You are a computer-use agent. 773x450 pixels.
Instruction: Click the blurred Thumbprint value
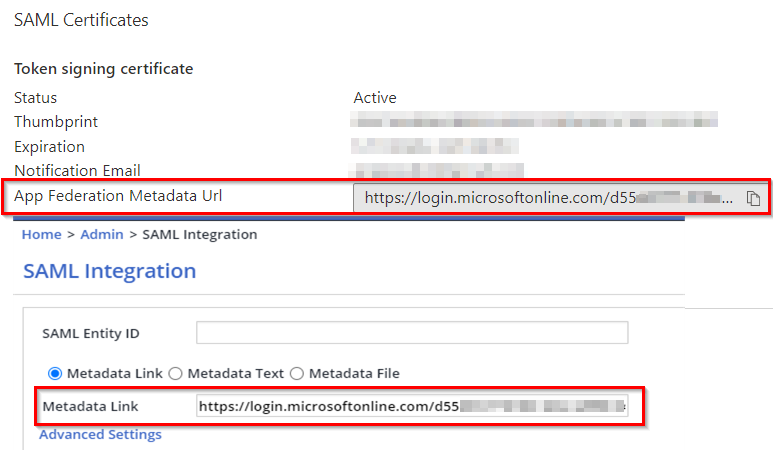(535, 122)
